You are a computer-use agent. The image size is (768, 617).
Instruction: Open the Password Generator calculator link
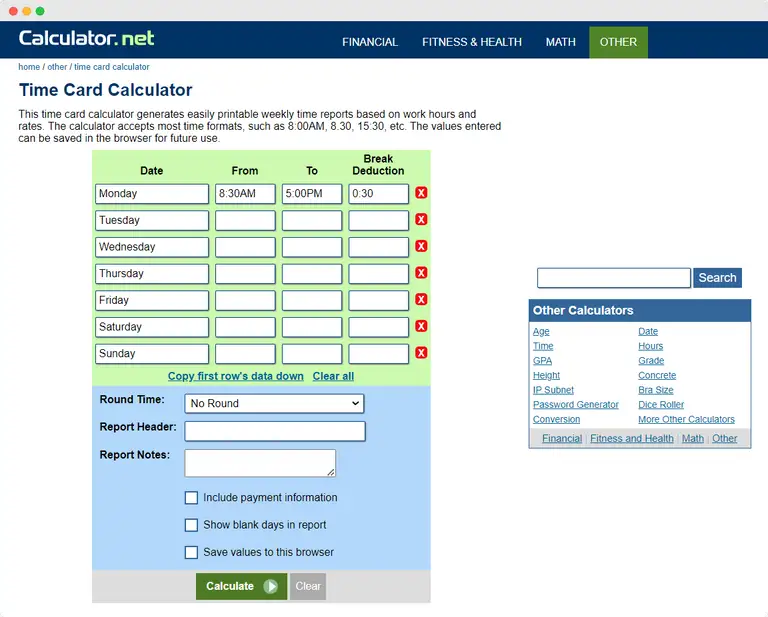[575, 405]
